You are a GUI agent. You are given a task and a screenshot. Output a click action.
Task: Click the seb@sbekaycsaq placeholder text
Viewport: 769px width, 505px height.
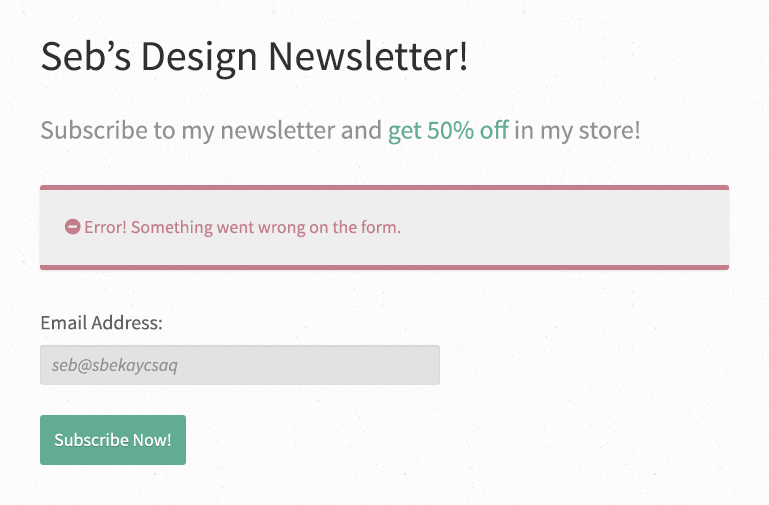tap(115, 365)
